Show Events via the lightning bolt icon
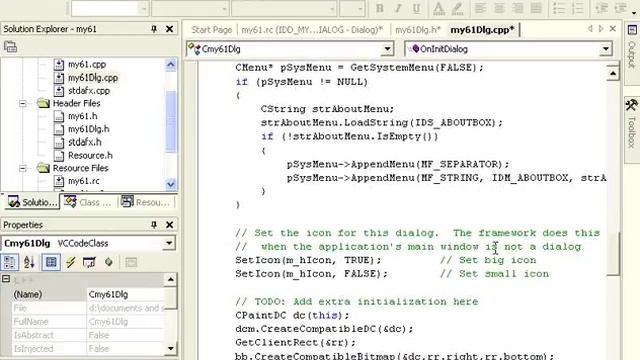 [x=71, y=262]
